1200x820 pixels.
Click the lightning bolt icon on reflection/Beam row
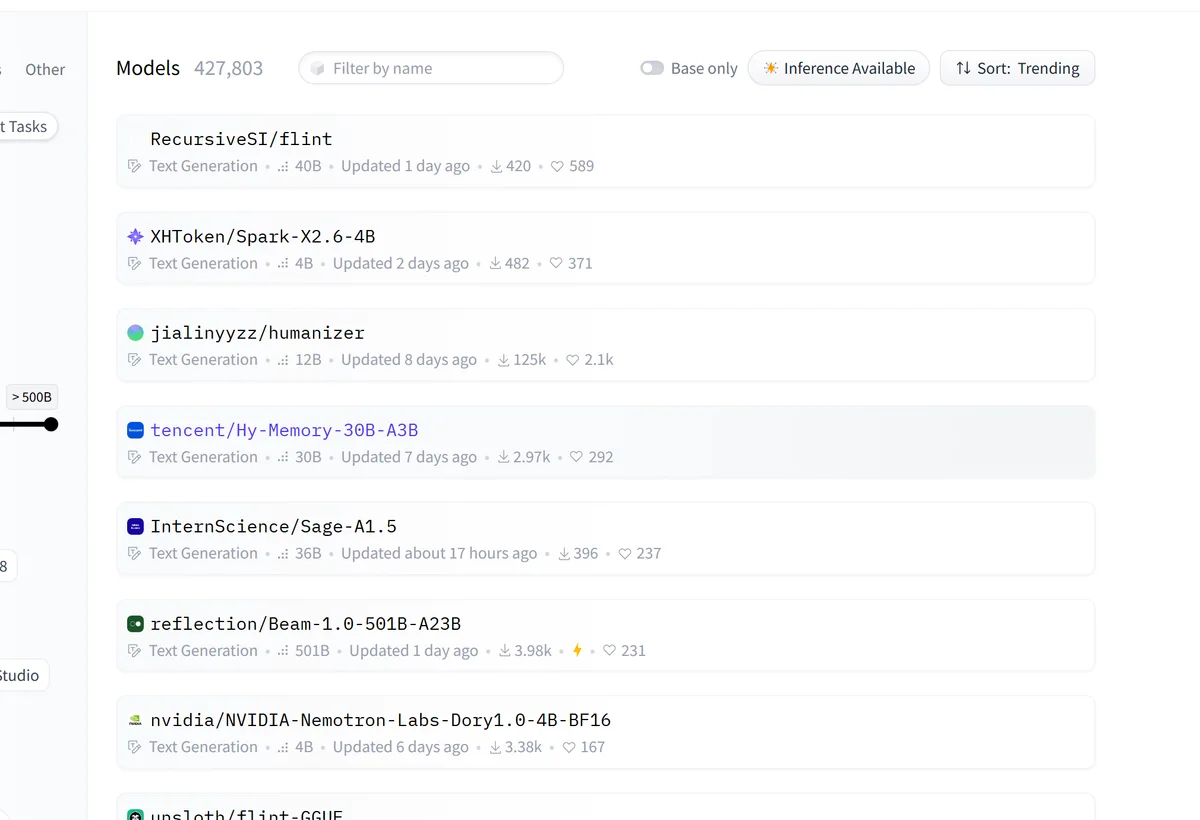click(577, 650)
